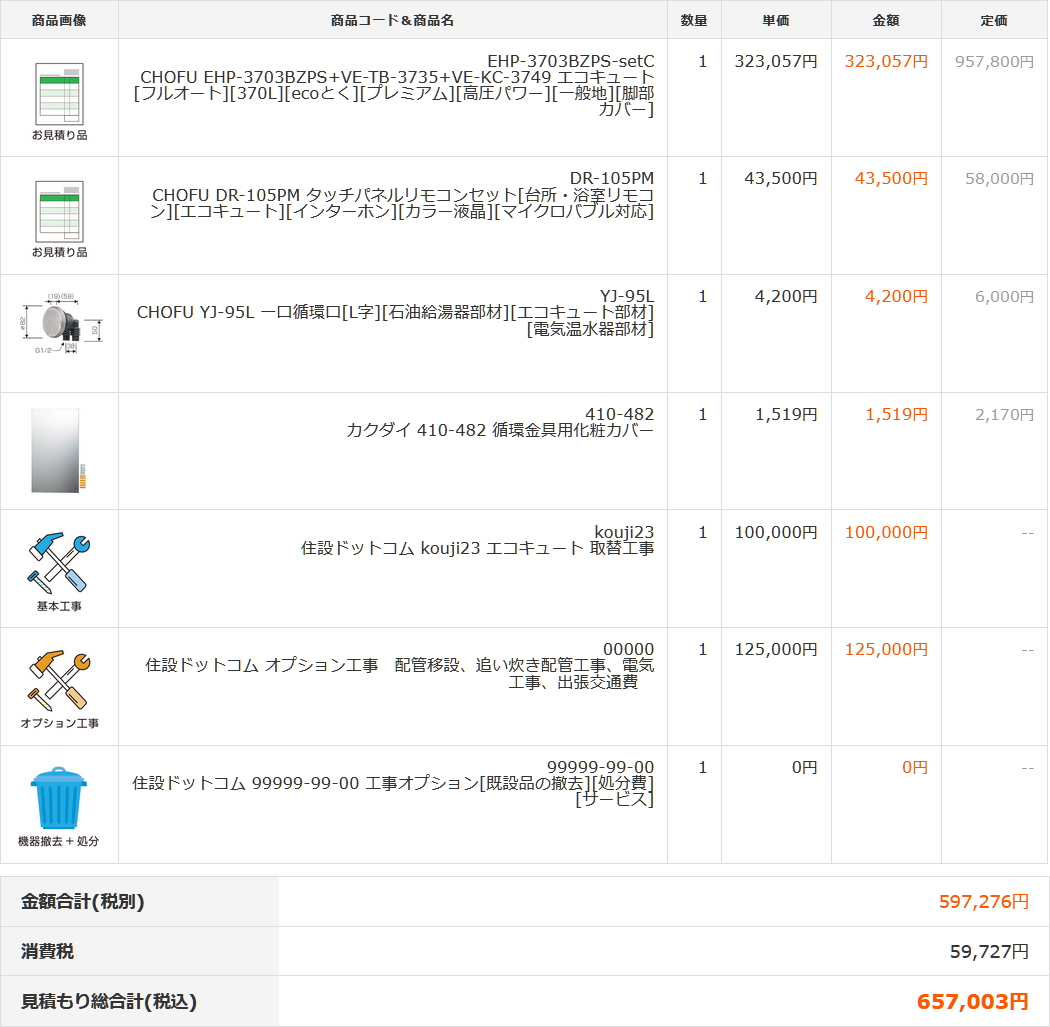Click the black unit price 100,000円
1050x1027 pixels.
(x=776, y=532)
